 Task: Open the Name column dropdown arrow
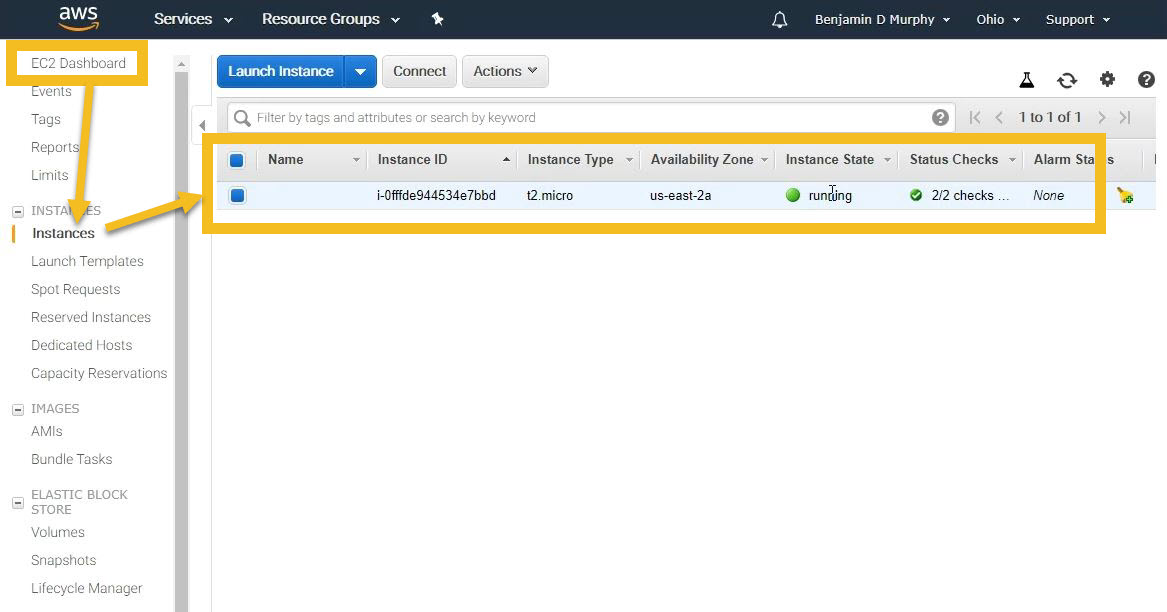point(356,160)
